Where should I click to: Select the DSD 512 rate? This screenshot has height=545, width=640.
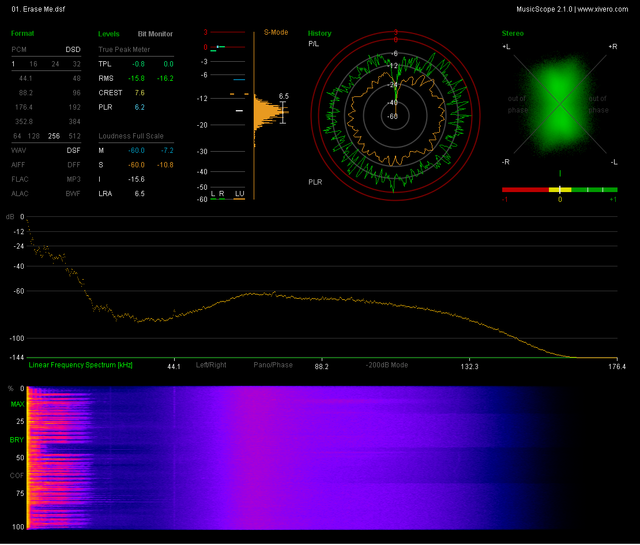(74, 136)
